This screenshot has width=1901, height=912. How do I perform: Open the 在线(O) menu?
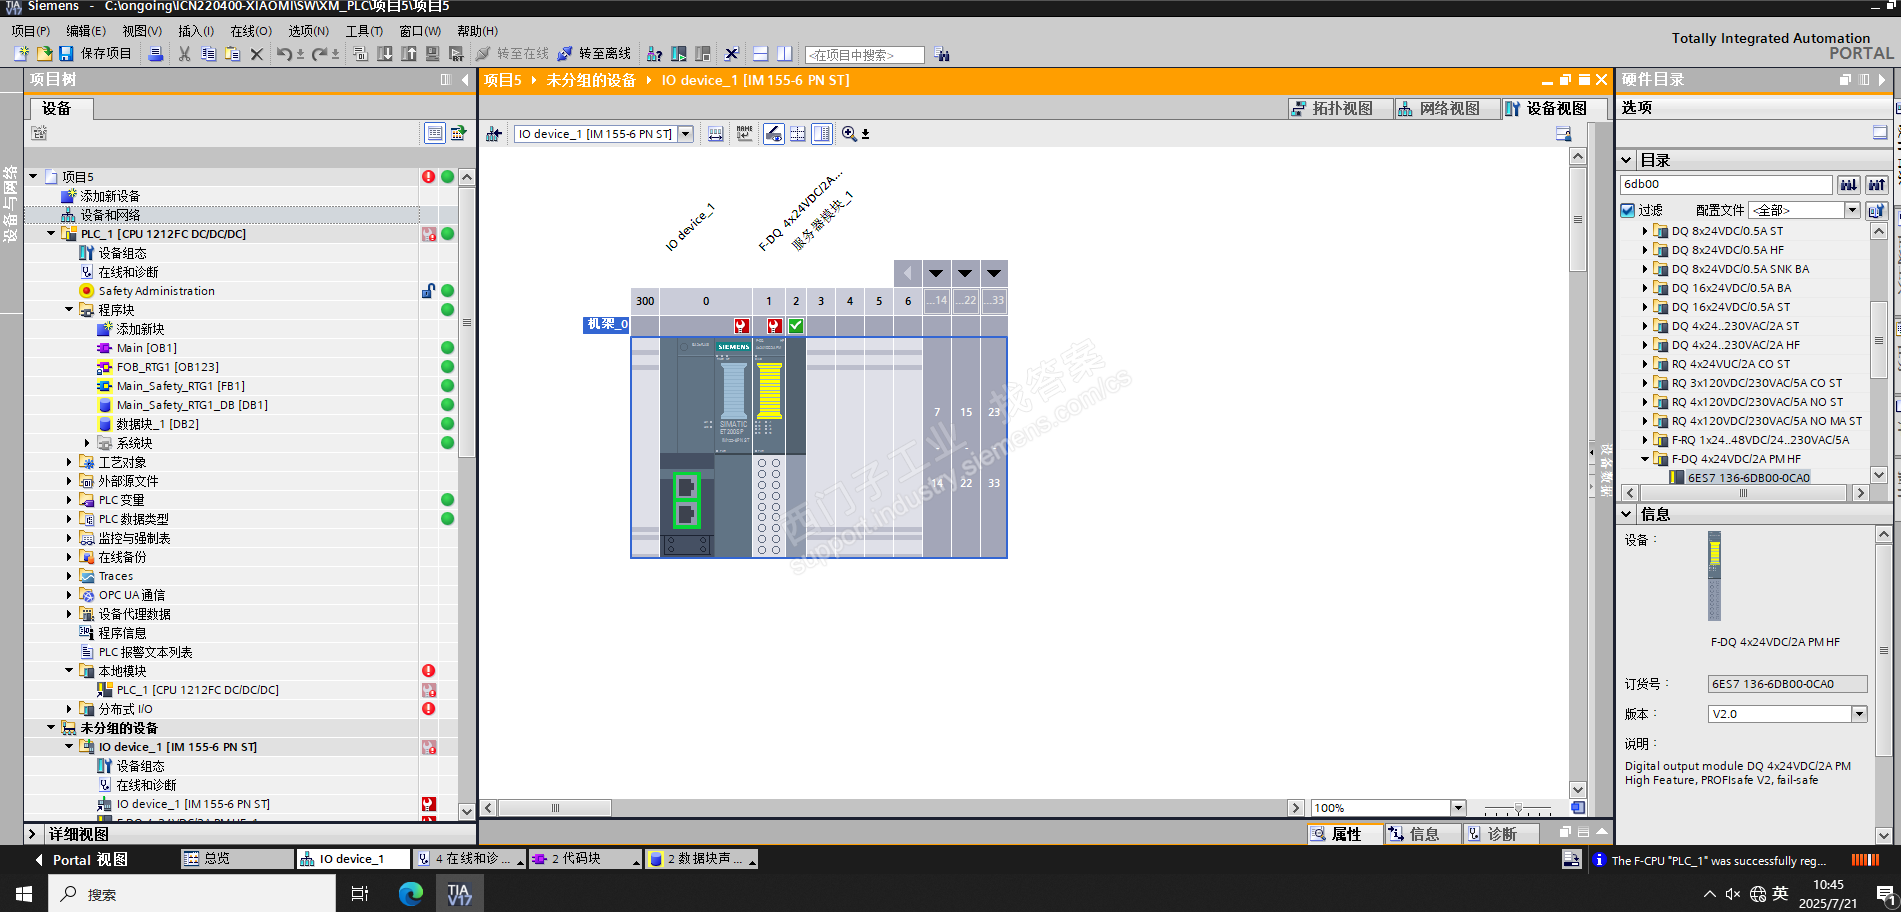251,31
